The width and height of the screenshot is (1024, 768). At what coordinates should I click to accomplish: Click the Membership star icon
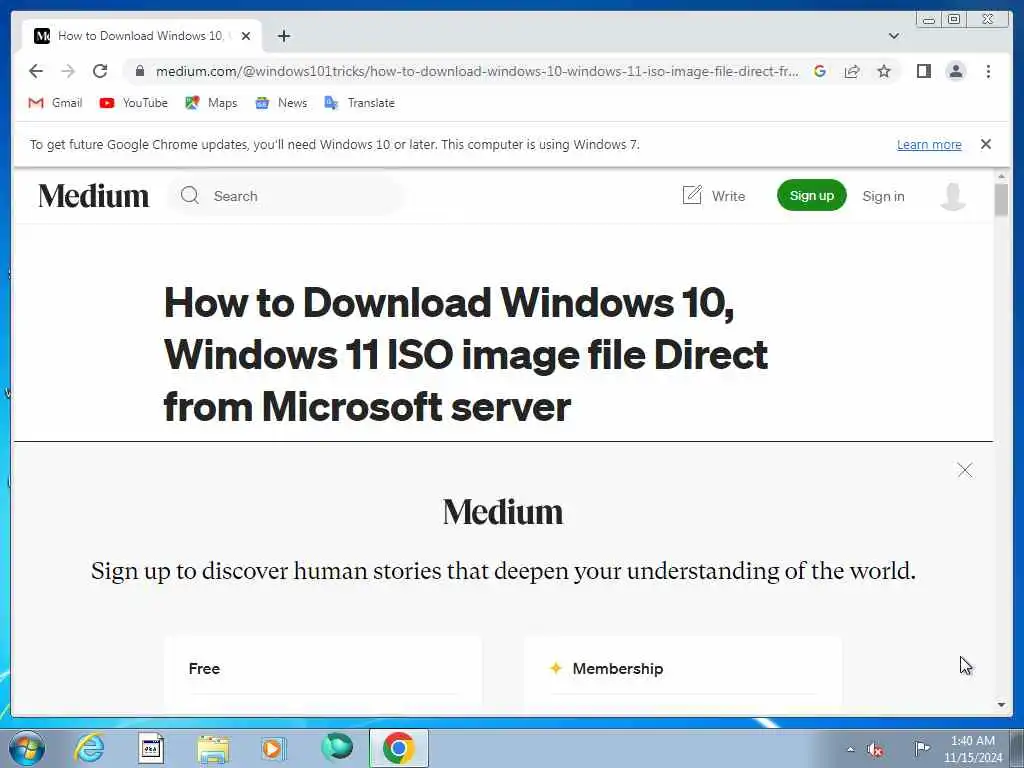(556, 668)
